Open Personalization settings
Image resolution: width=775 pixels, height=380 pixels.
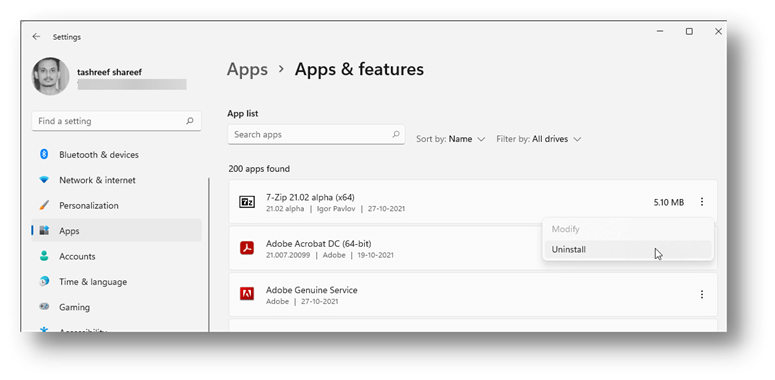pyautogui.click(x=116, y=206)
